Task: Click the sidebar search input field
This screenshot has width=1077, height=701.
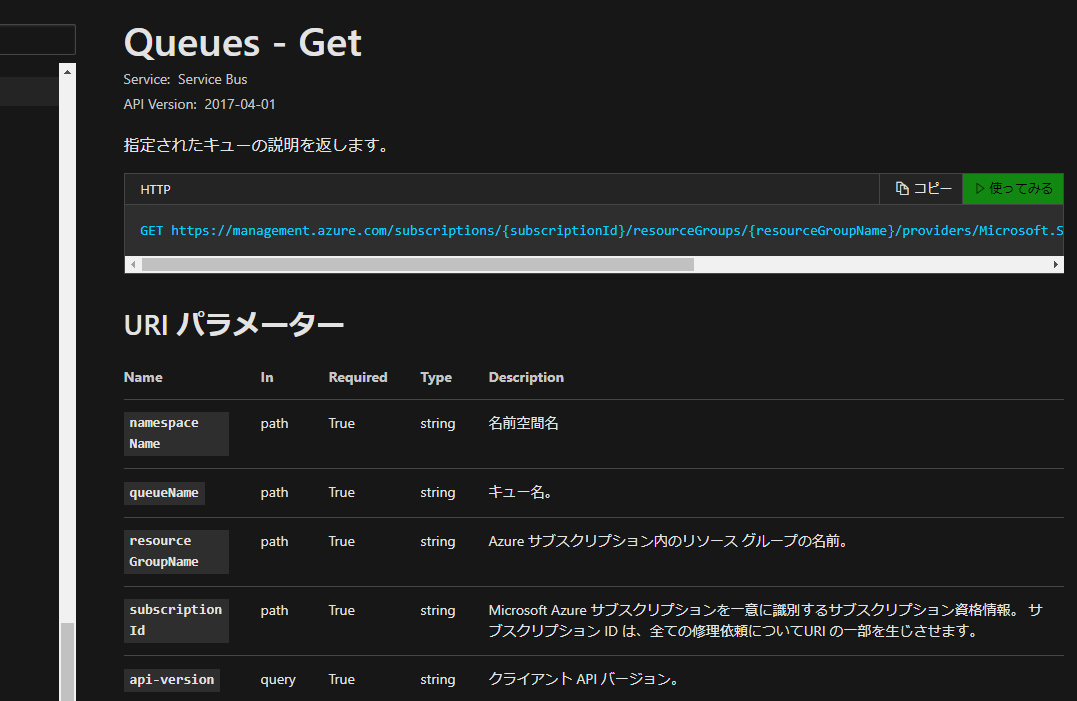Action: coord(37,39)
